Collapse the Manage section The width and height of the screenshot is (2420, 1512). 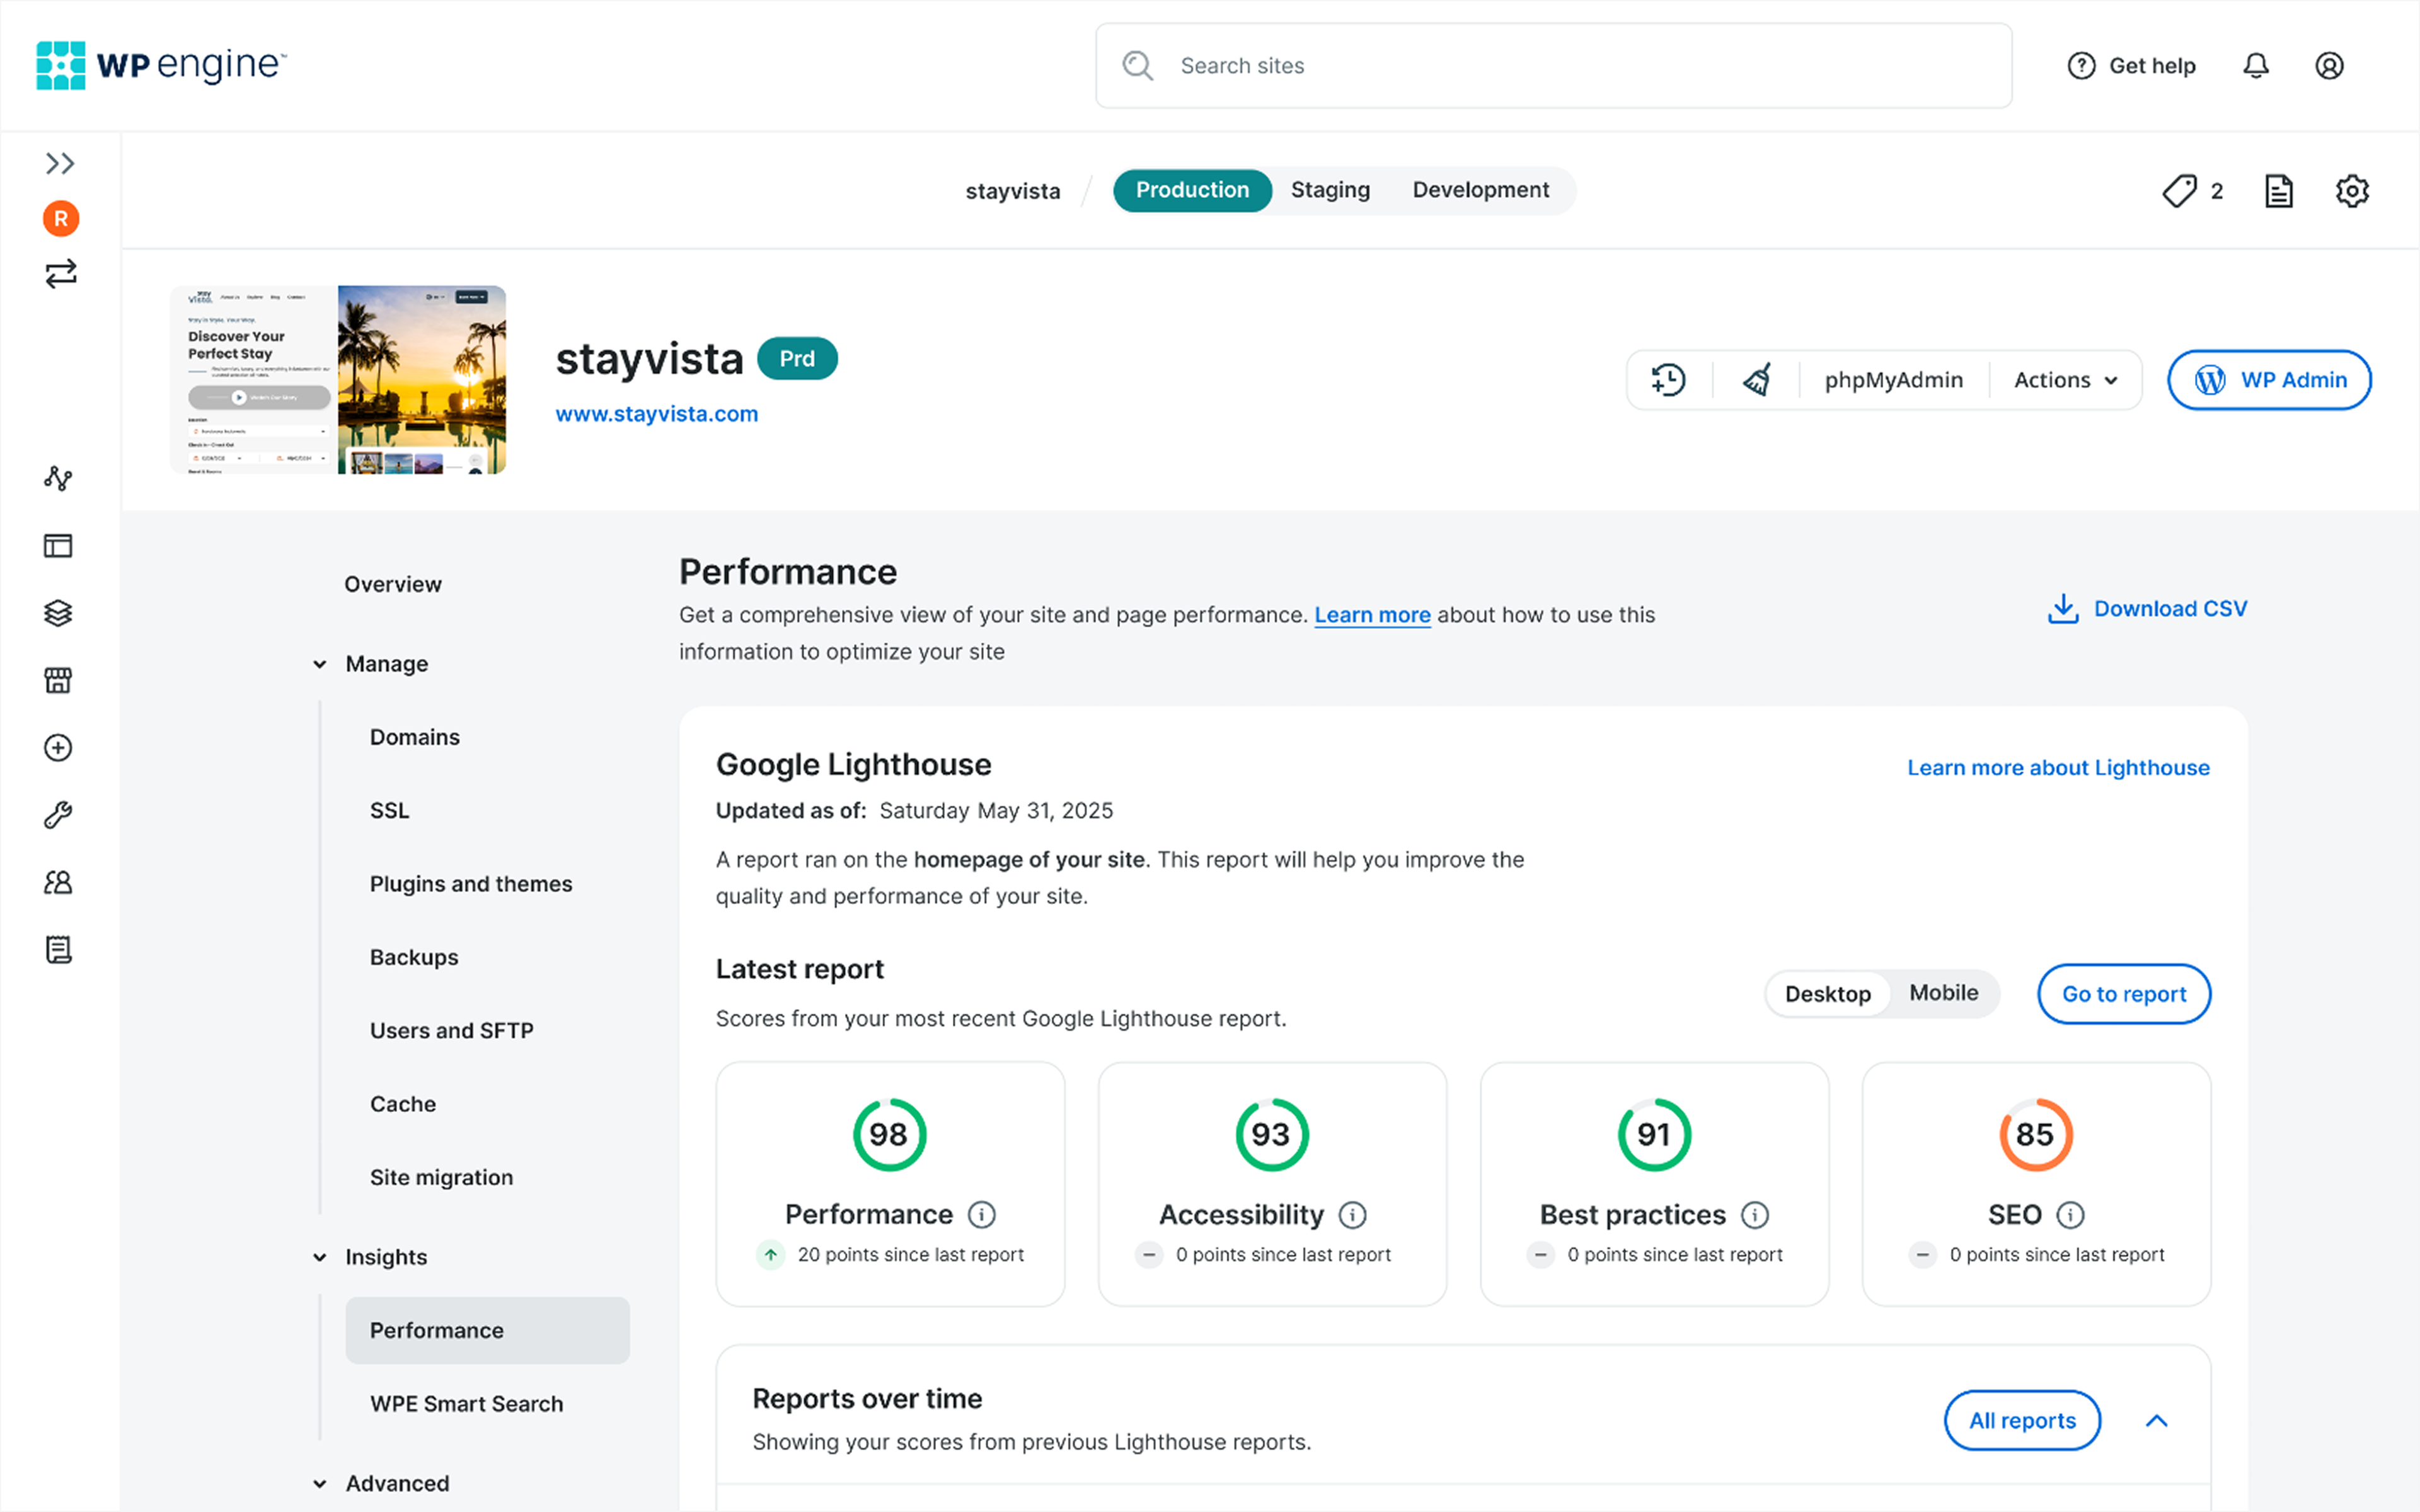[320, 664]
